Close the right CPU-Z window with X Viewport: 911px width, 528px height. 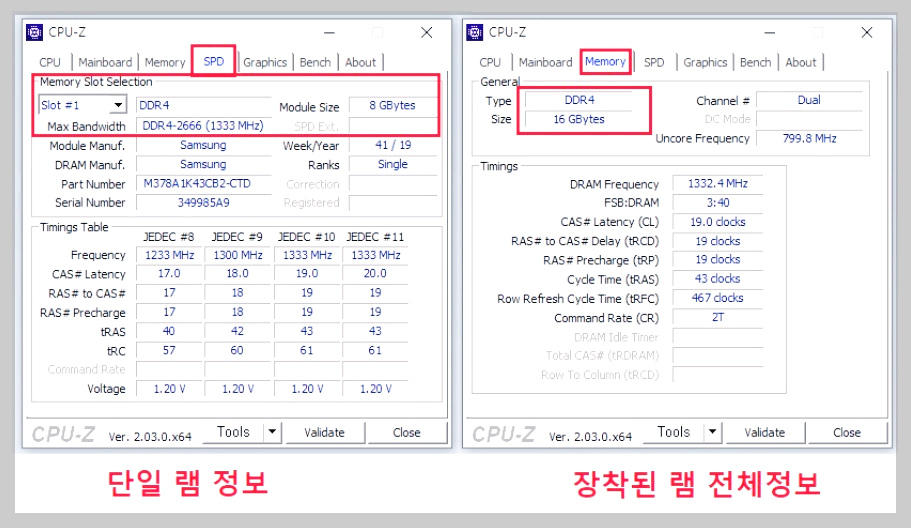867,33
